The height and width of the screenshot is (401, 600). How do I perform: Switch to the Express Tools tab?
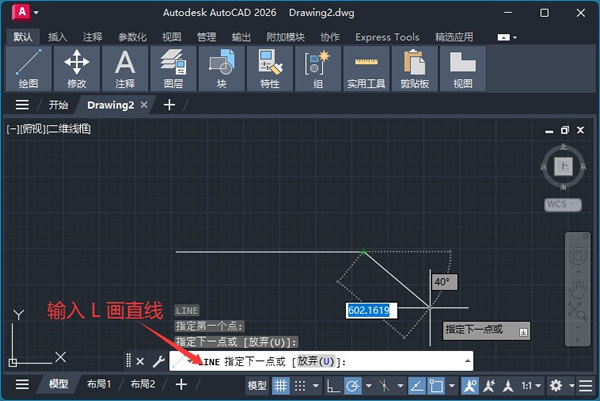(387, 37)
